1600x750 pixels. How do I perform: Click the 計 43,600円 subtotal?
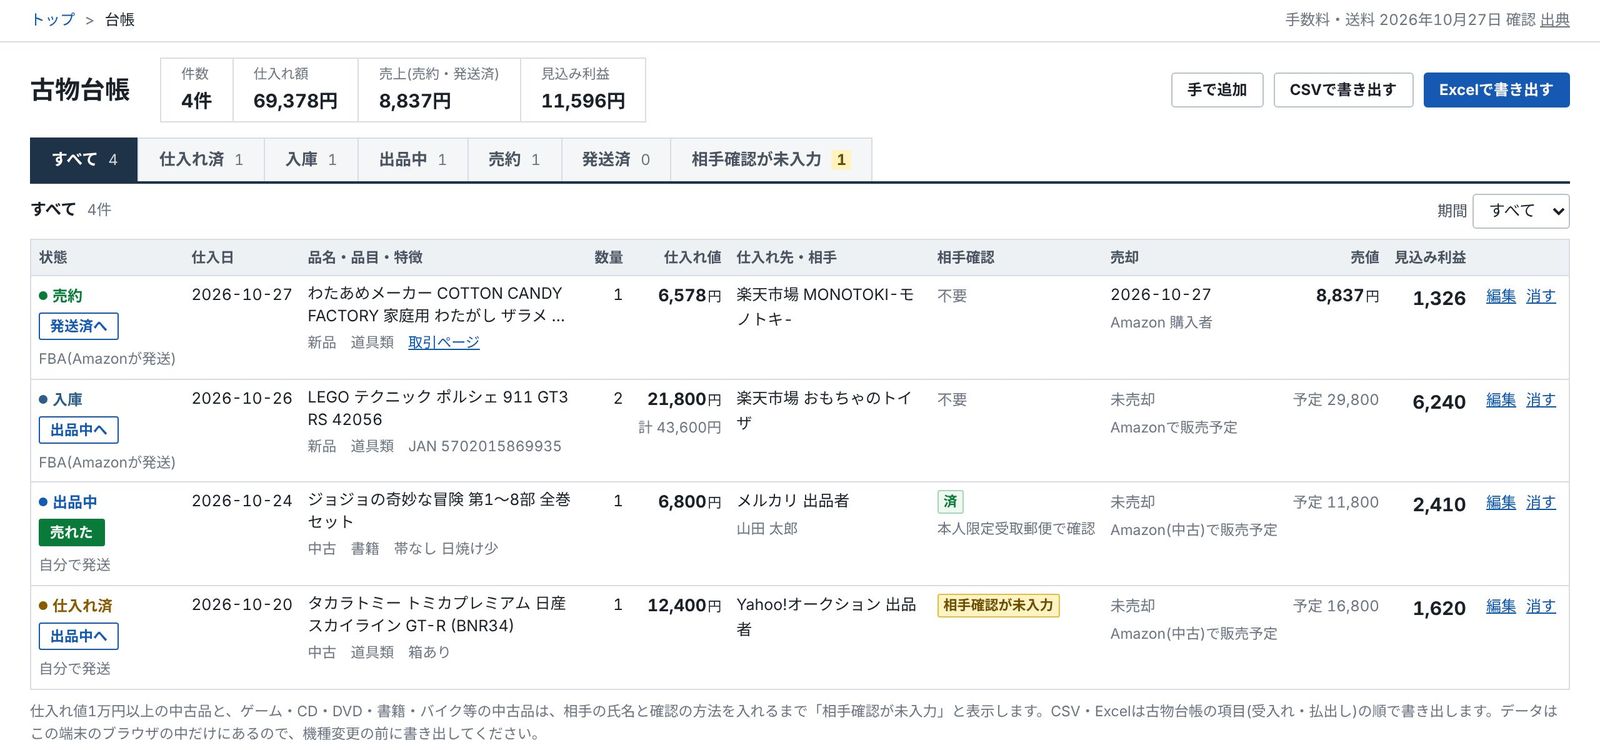tap(680, 427)
